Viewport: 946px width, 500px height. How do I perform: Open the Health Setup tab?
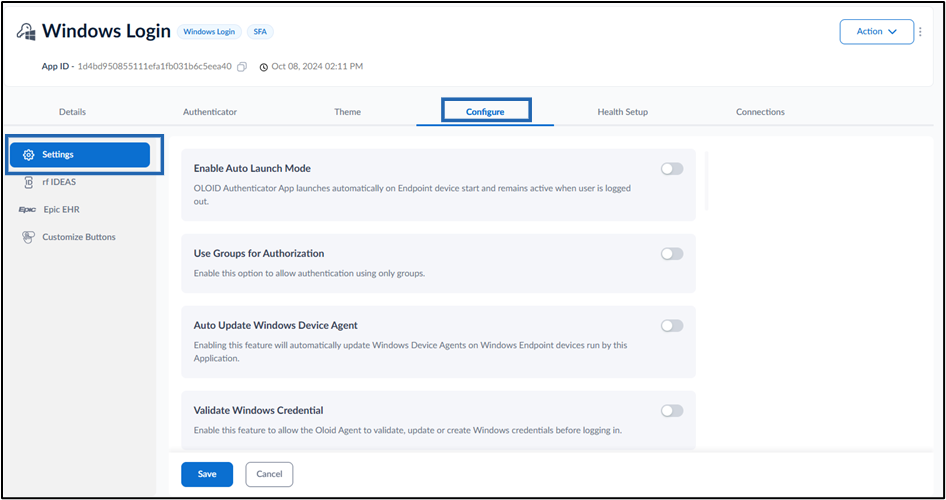(x=623, y=112)
